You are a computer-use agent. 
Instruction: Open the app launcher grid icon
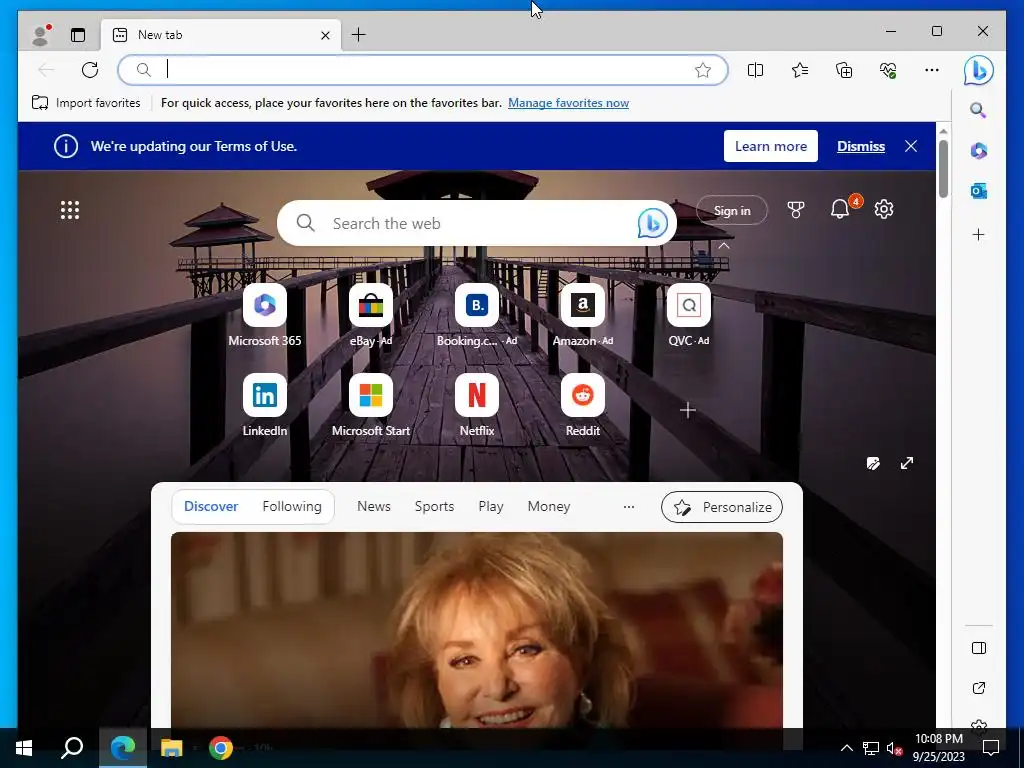pos(70,210)
